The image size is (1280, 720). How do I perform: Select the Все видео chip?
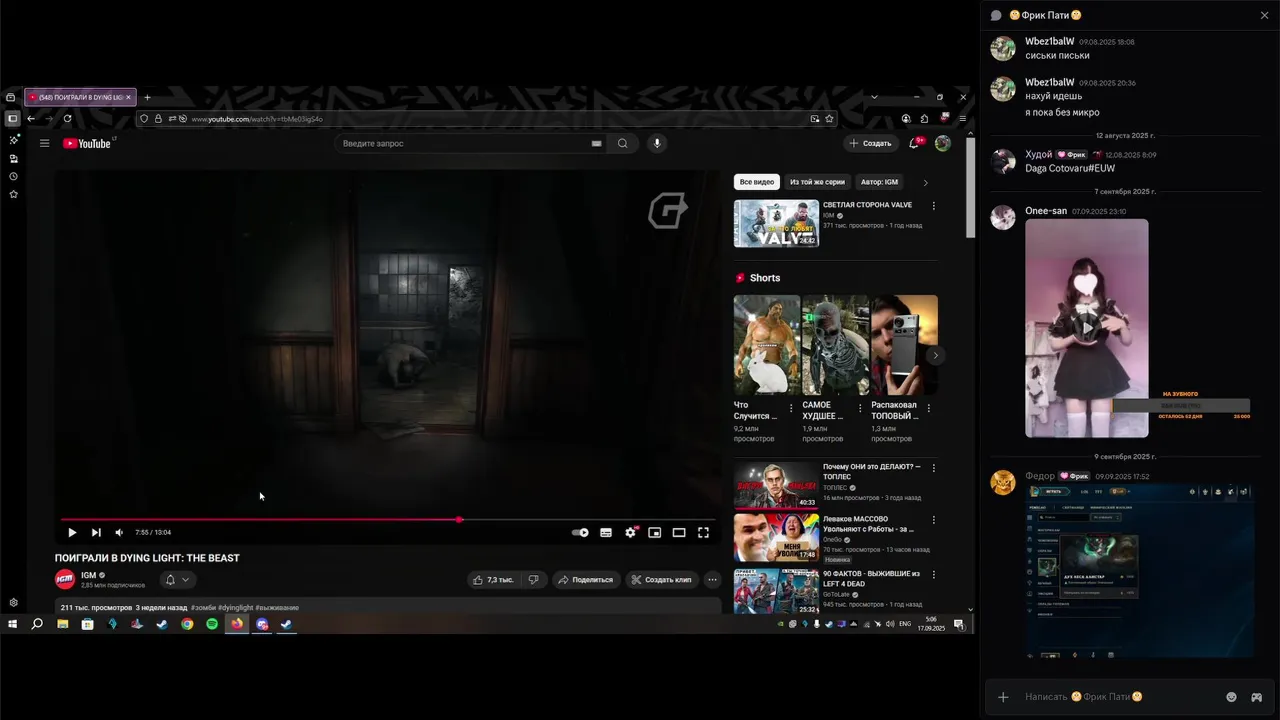click(x=757, y=182)
